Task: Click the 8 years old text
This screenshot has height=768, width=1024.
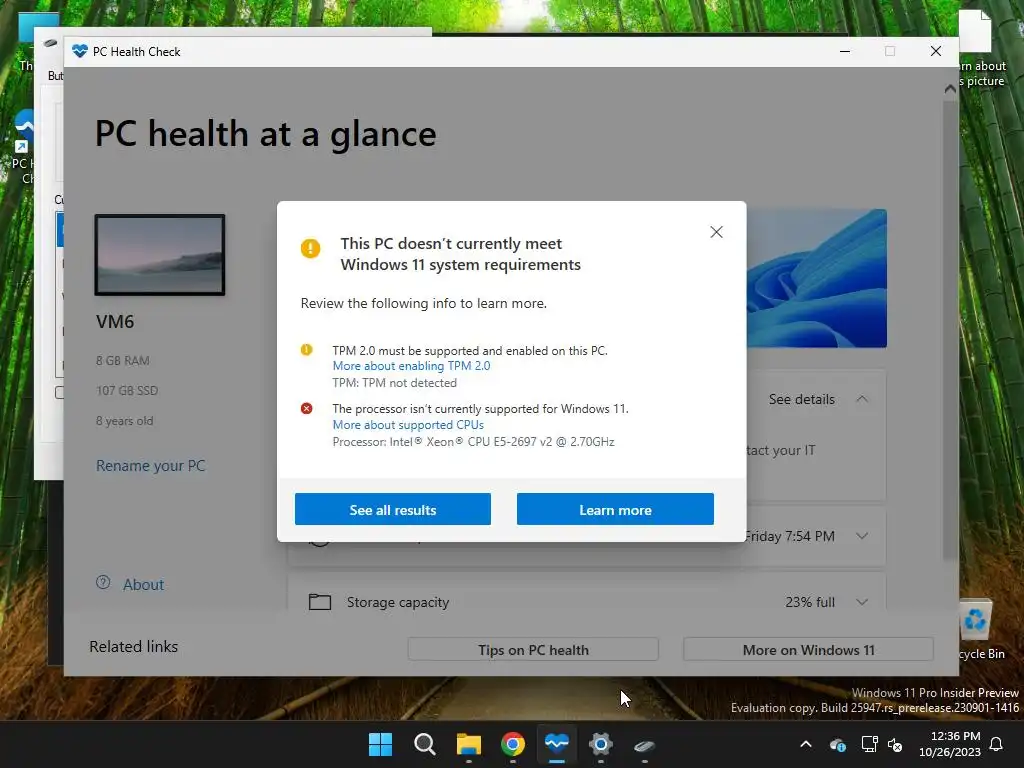Action: point(125,421)
